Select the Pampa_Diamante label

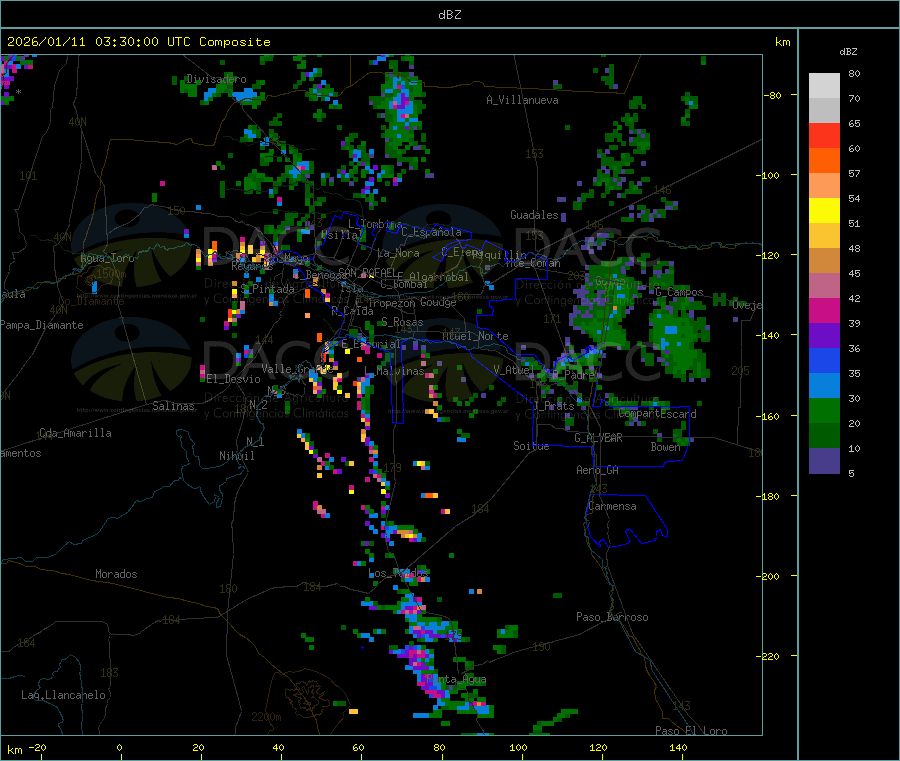[42, 325]
